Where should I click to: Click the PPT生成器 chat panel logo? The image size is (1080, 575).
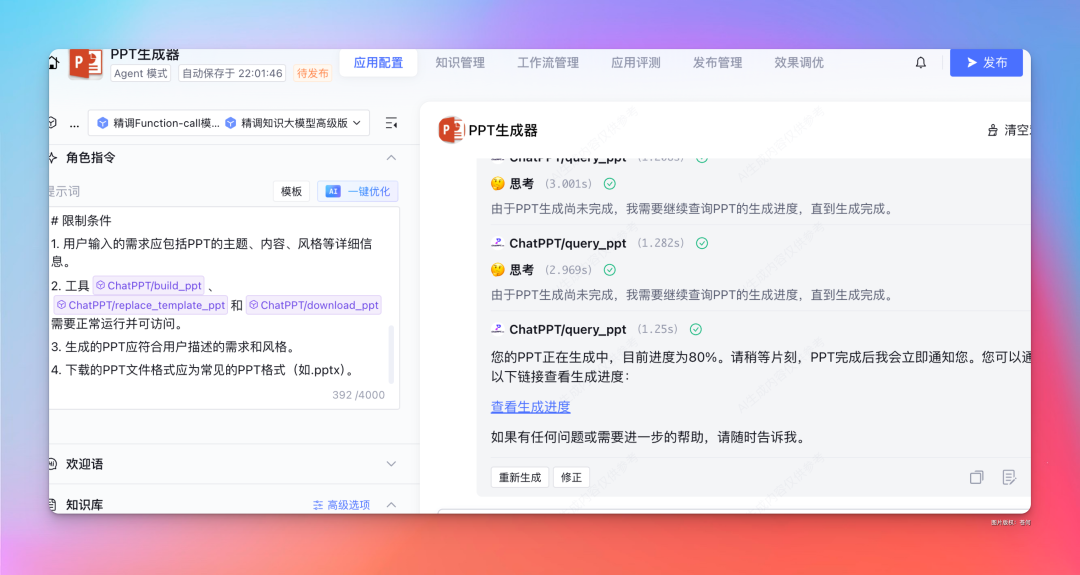[451, 130]
